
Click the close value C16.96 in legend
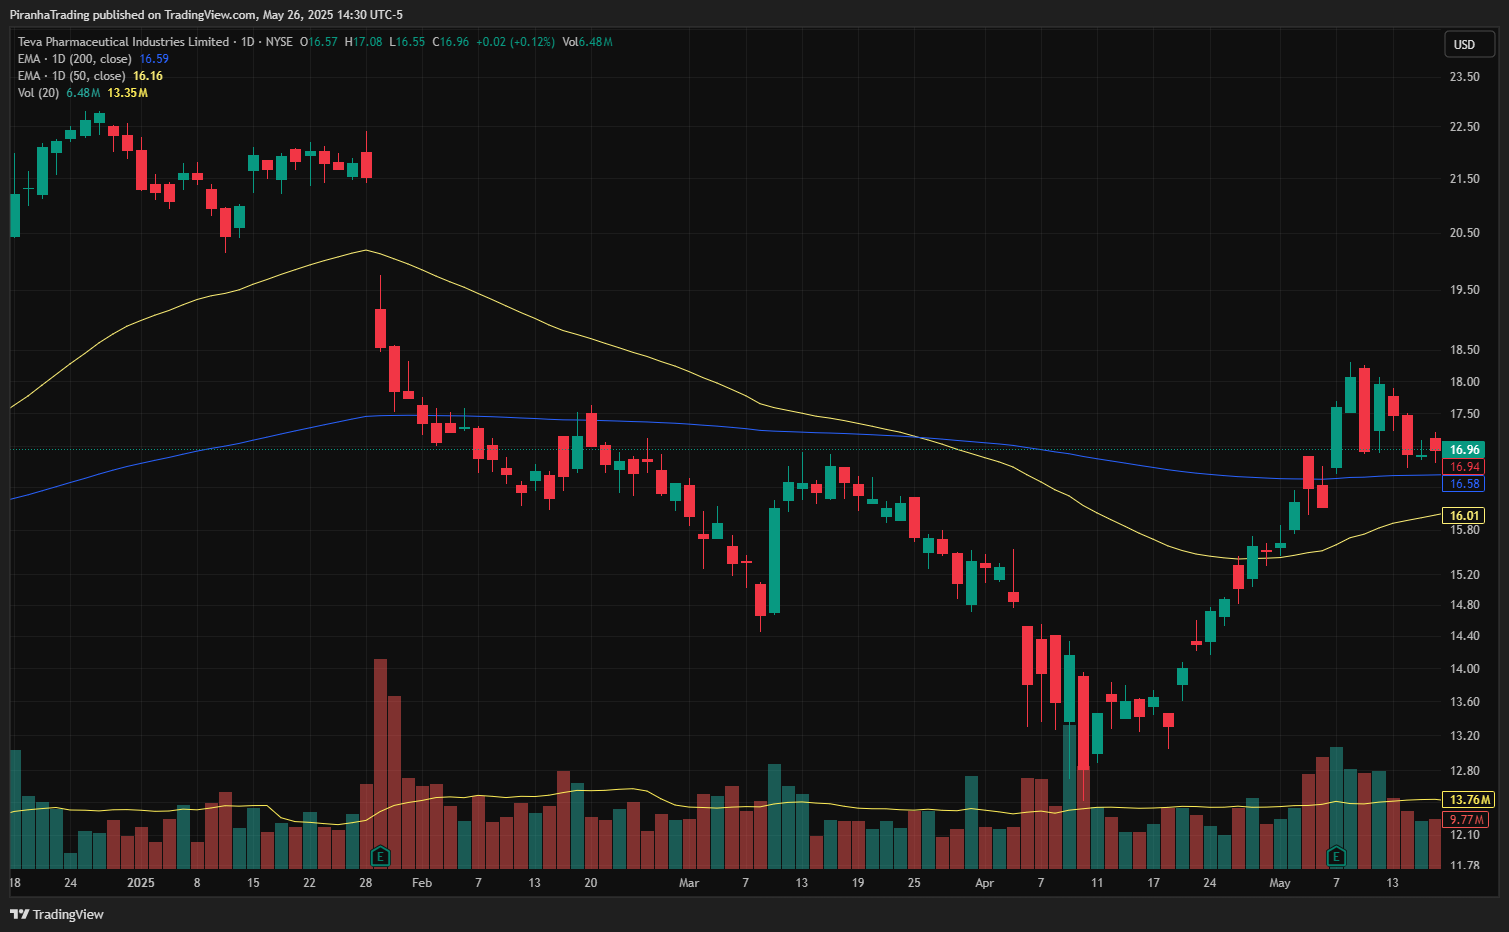pyautogui.click(x=450, y=42)
